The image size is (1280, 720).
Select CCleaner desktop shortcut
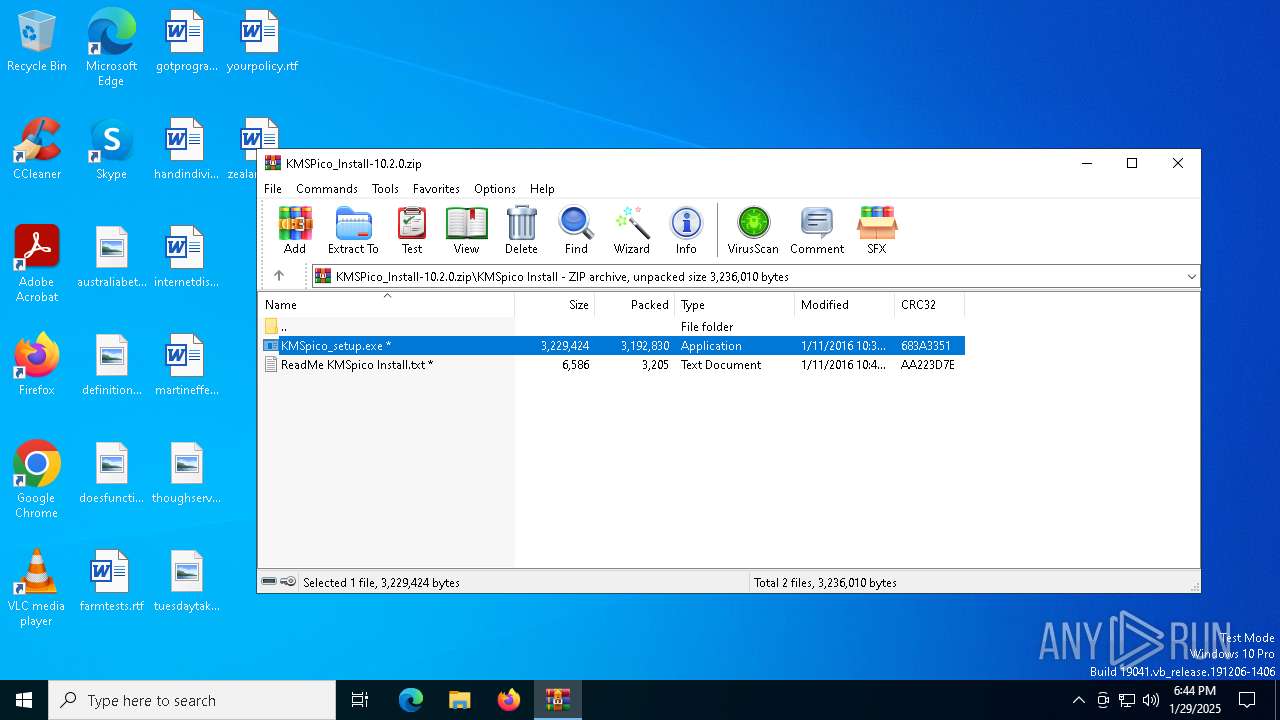coord(37,149)
